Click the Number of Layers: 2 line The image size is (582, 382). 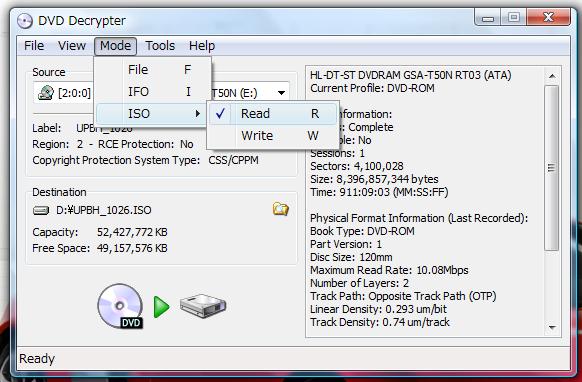tap(359, 283)
